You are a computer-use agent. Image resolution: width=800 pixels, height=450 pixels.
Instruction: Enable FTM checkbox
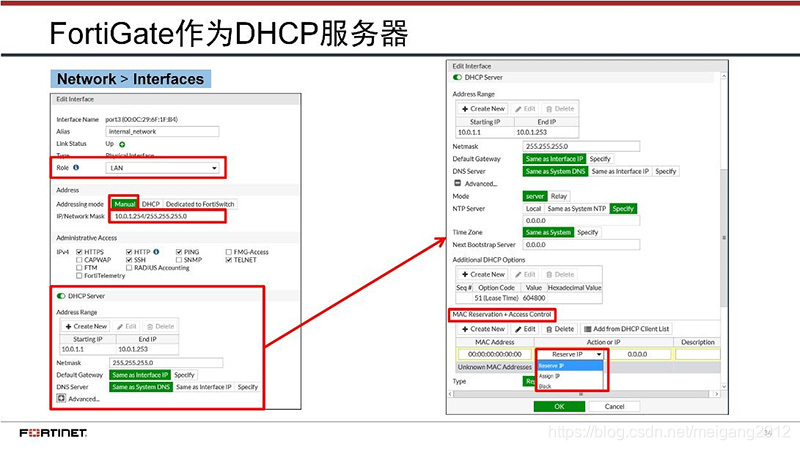click(x=79, y=267)
